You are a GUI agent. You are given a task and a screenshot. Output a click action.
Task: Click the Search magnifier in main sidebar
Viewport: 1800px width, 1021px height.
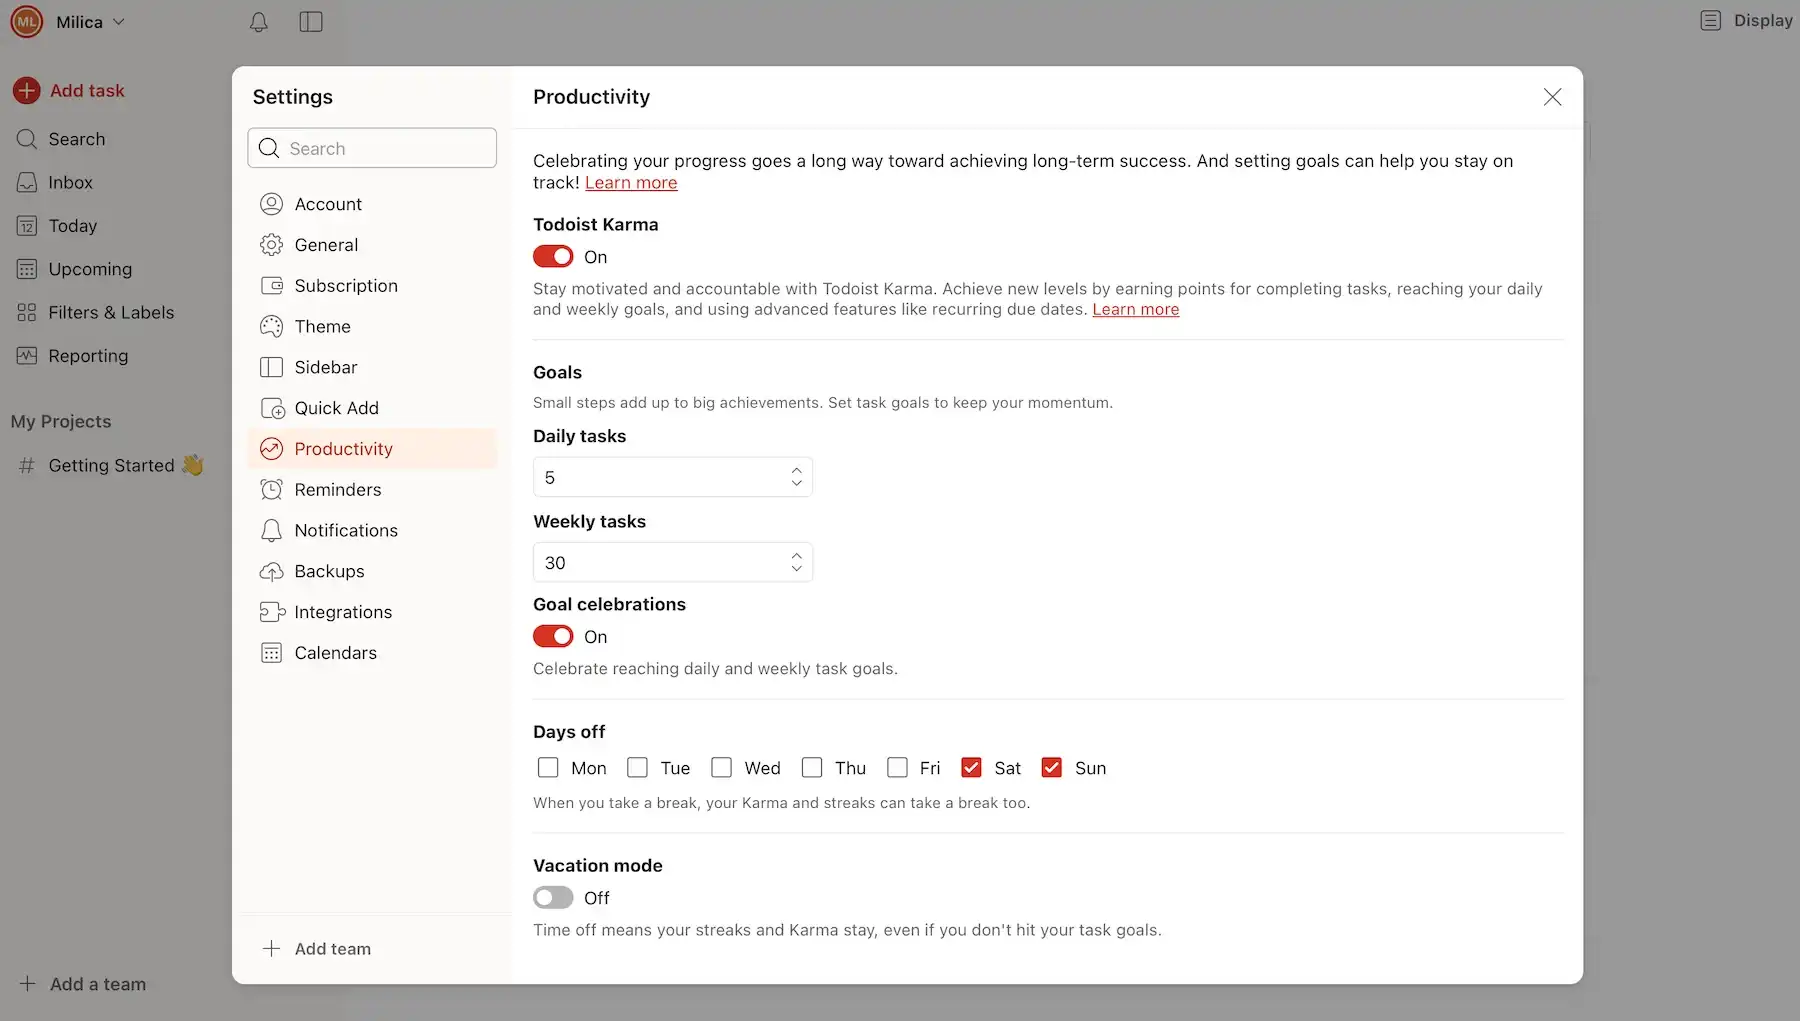pos(27,139)
